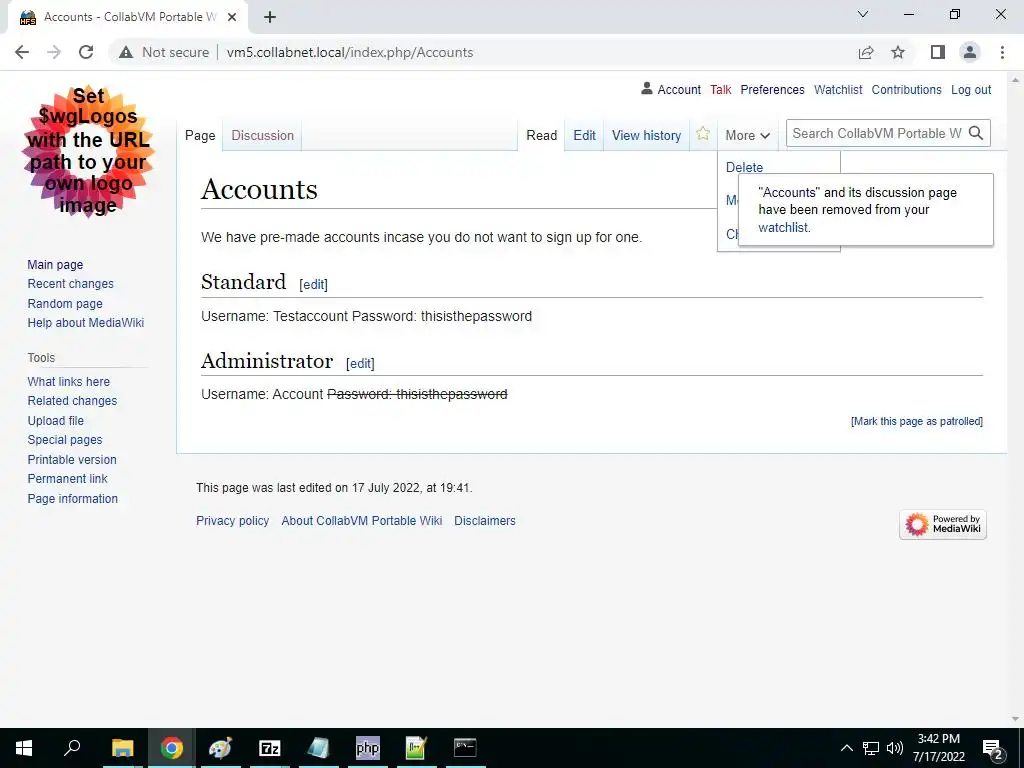Click Log out link
Screen dimensions: 1024x768
click(971, 89)
